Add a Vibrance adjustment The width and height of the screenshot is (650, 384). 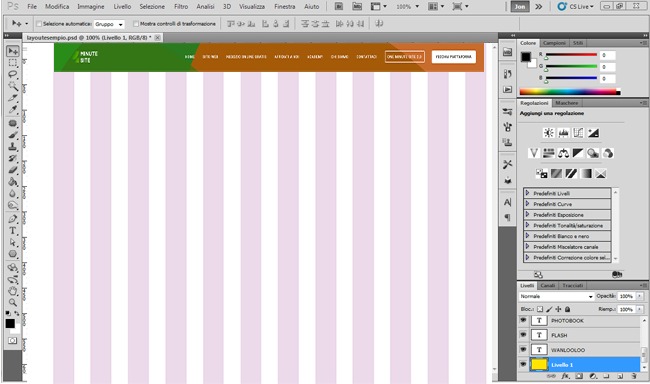pos(534,153)
